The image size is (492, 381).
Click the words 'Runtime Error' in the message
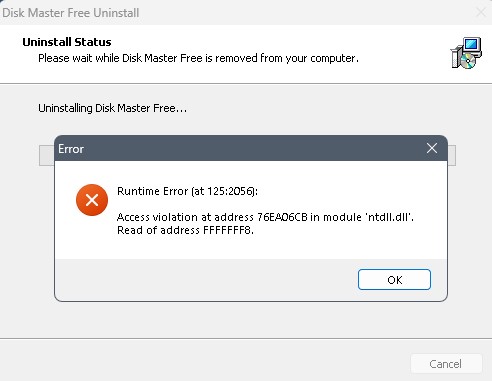pyautogui.click(x=153, y=191)
